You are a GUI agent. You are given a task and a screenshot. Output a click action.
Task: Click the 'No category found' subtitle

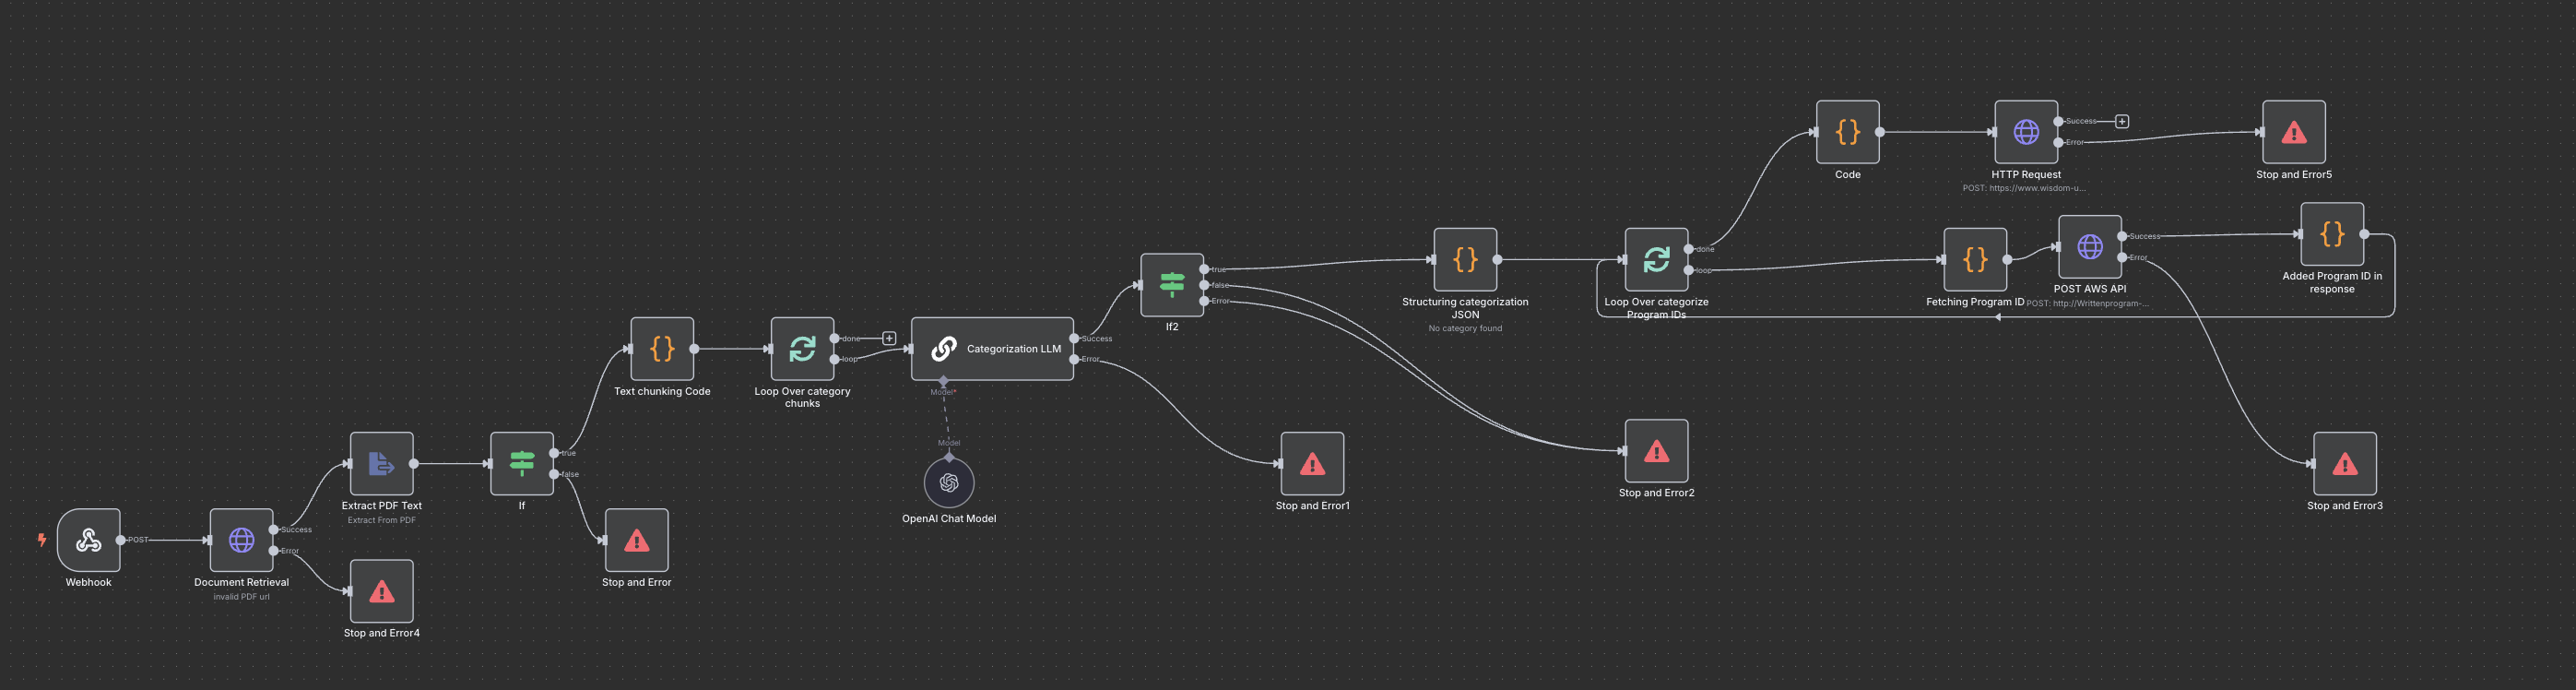[x=1465, y=328]
